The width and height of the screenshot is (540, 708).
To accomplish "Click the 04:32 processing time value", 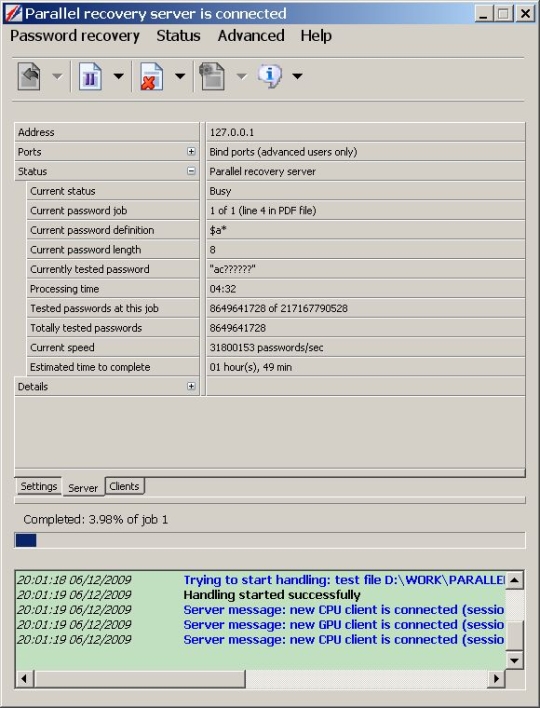I will [x=223, y=289].
